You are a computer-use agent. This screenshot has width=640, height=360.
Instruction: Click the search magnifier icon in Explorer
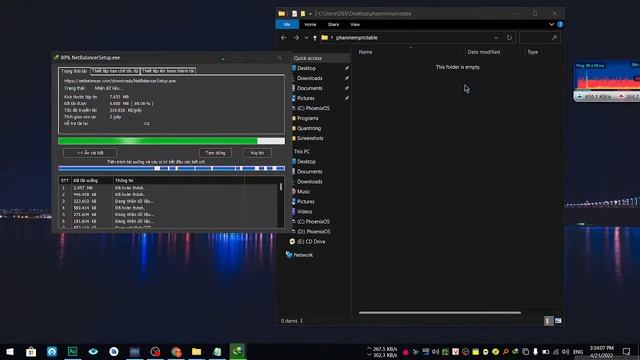(x=554, y=38)
